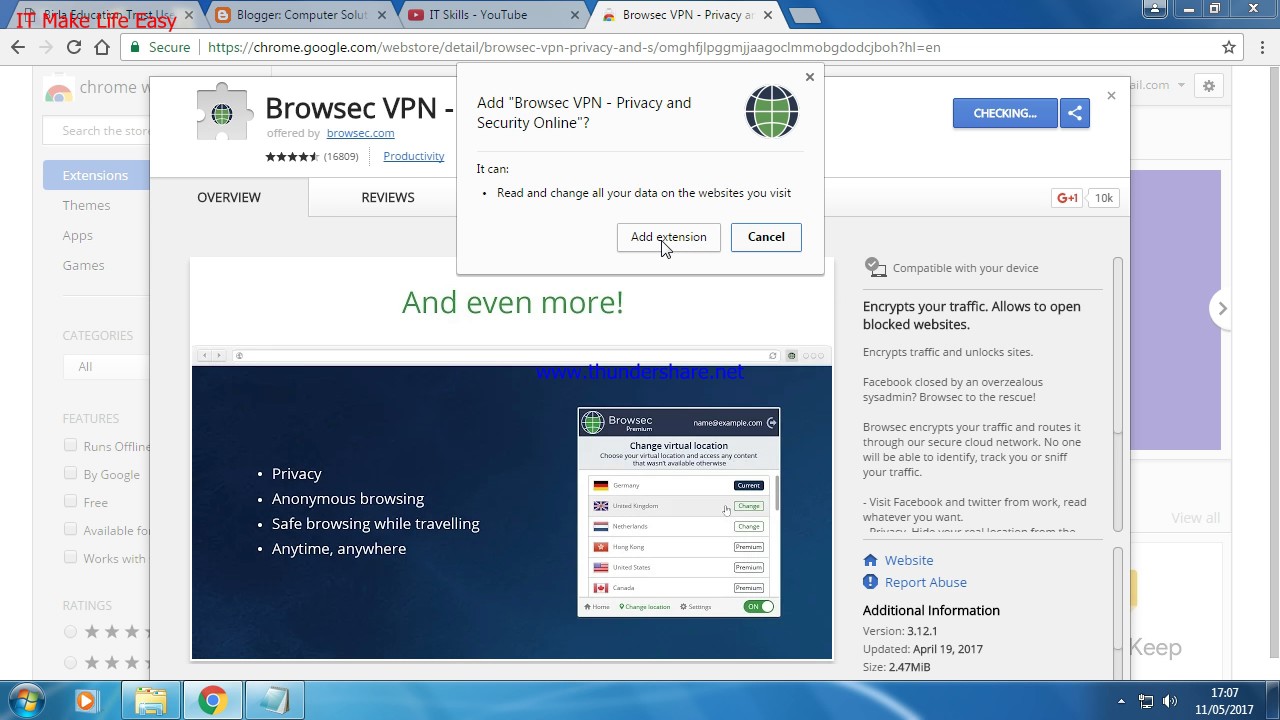Image resolution: width=1280 pixels, height=720 pixels.
Task: Open File Explorer from taskbar
Action: pyautogui.click(x=150, y=701)
